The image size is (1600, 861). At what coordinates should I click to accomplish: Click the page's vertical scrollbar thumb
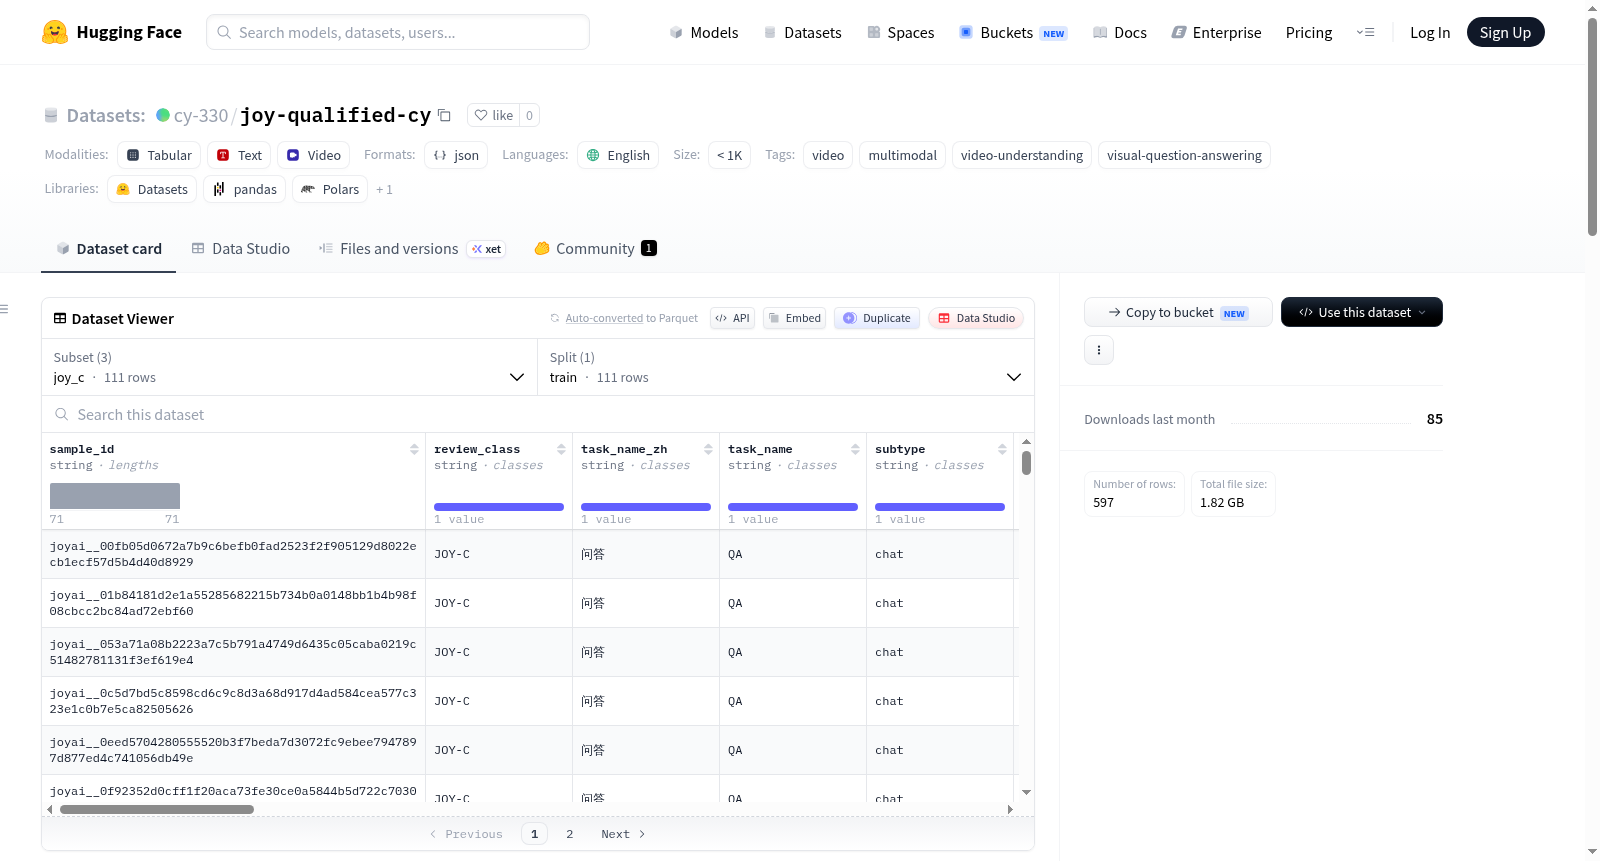pyautogui.click(x=1592, y=126)
